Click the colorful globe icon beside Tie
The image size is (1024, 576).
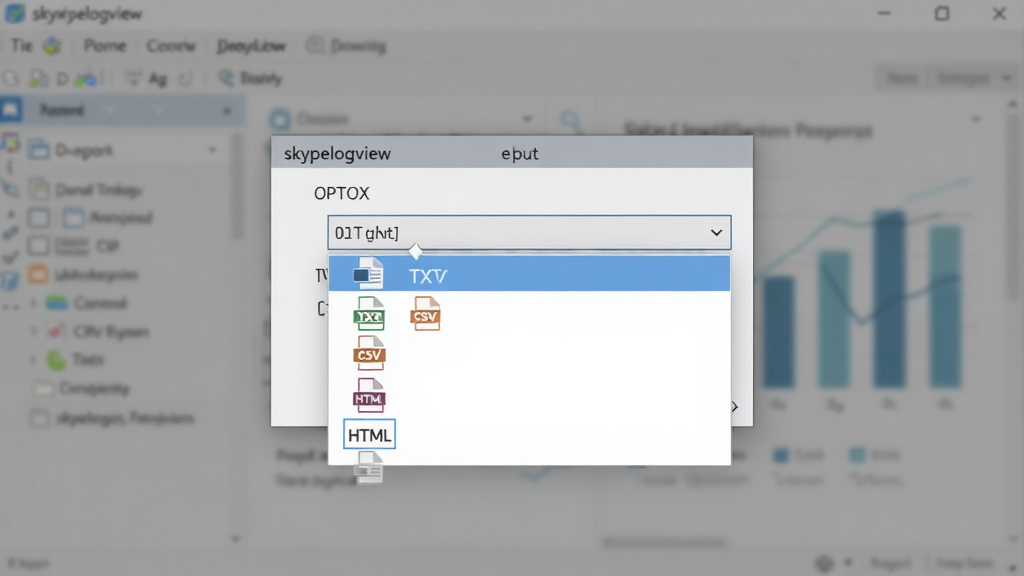tap(52, 46)
